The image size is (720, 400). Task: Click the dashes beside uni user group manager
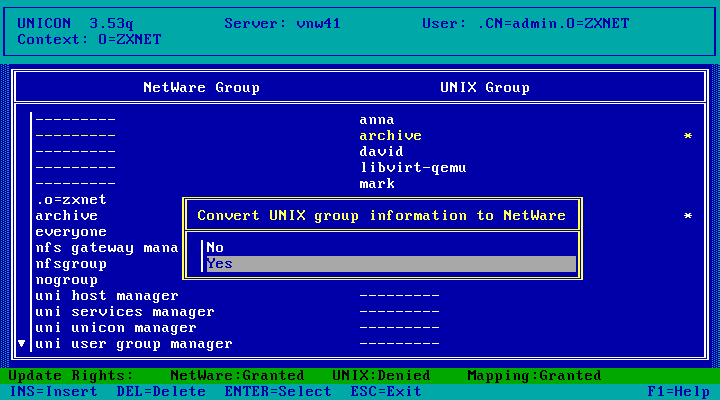[x=399, y=344]
